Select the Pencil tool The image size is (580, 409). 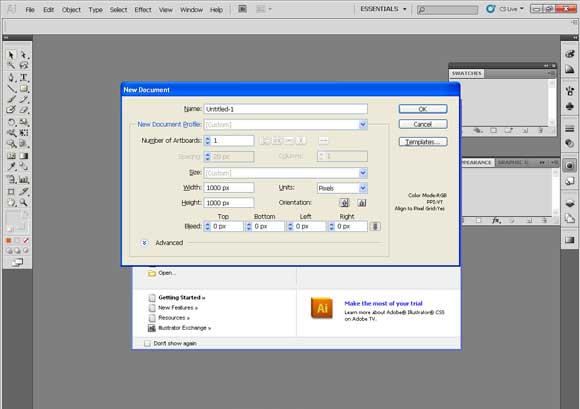(24, 99)
